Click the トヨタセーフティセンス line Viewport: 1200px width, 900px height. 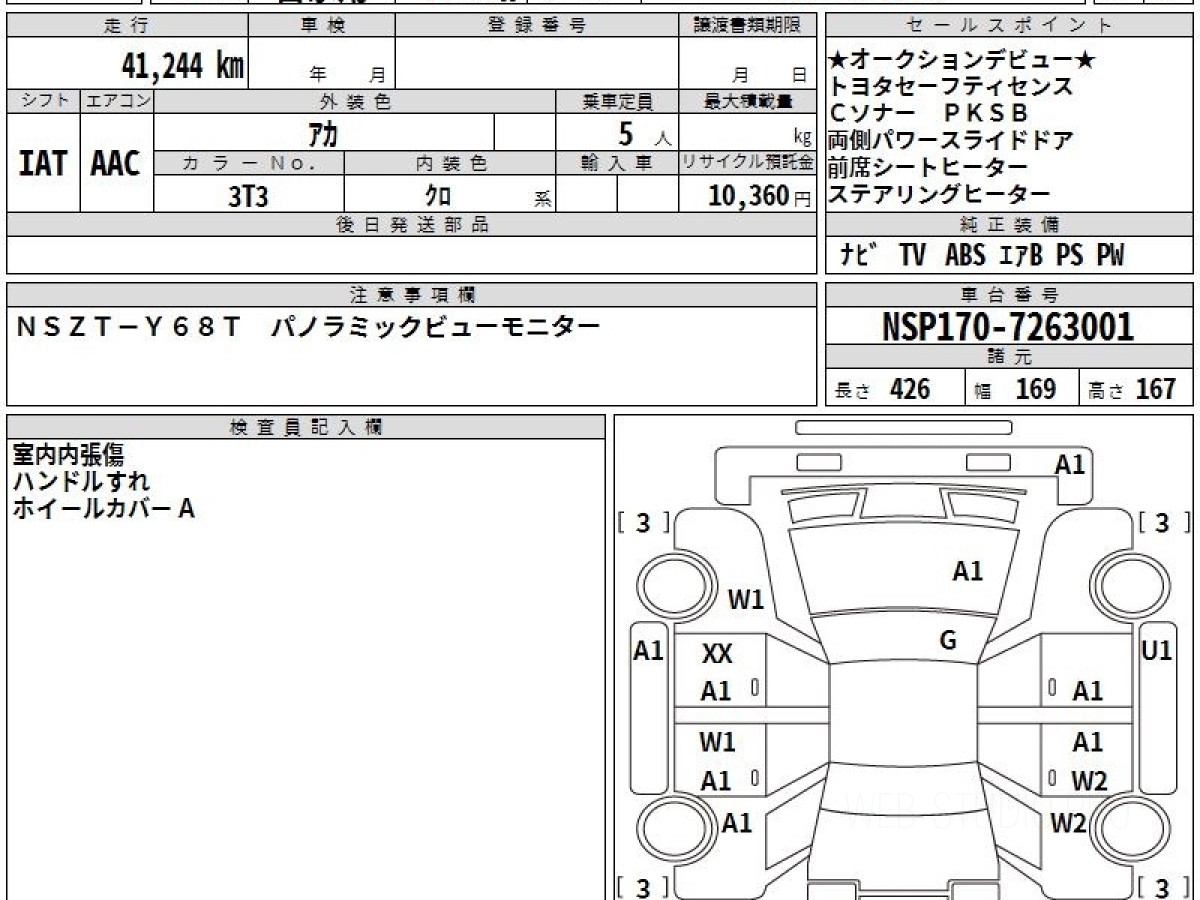click(x=951, y=87)
